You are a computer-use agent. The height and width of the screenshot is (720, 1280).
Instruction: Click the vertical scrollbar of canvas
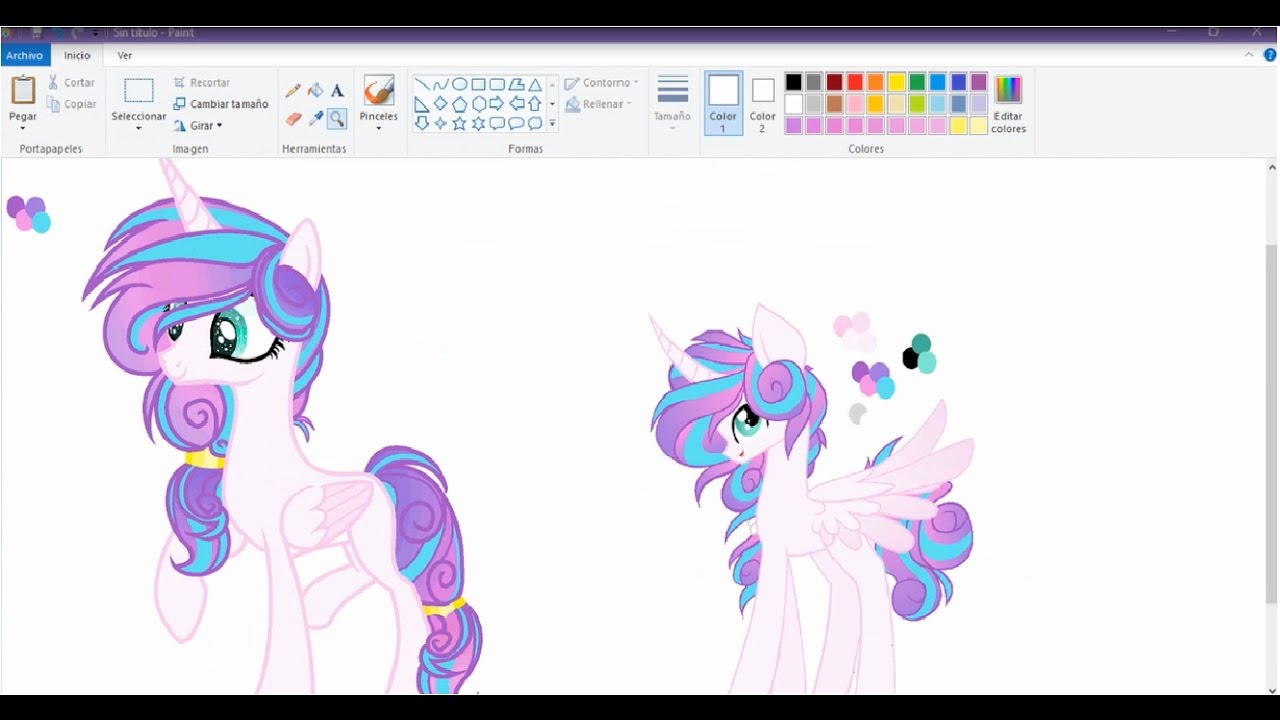[x=1271, y=422]
